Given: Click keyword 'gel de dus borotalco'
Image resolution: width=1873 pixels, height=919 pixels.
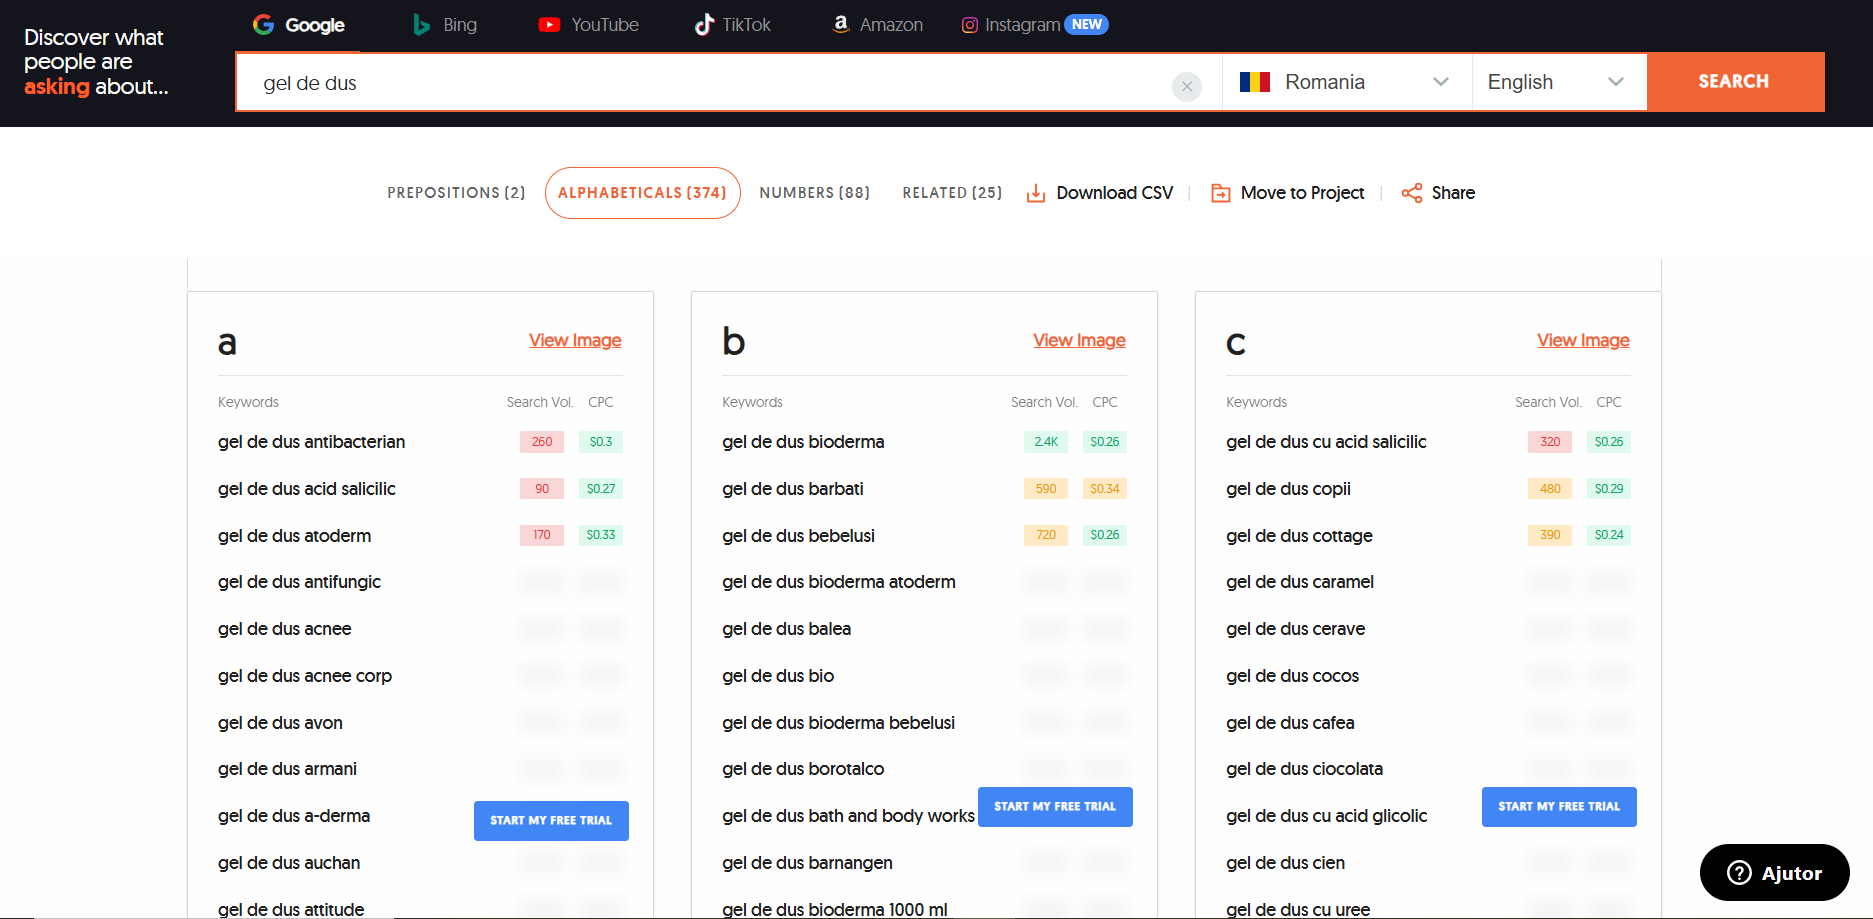Looking at the screenshot, I should [x=803, y=769].
